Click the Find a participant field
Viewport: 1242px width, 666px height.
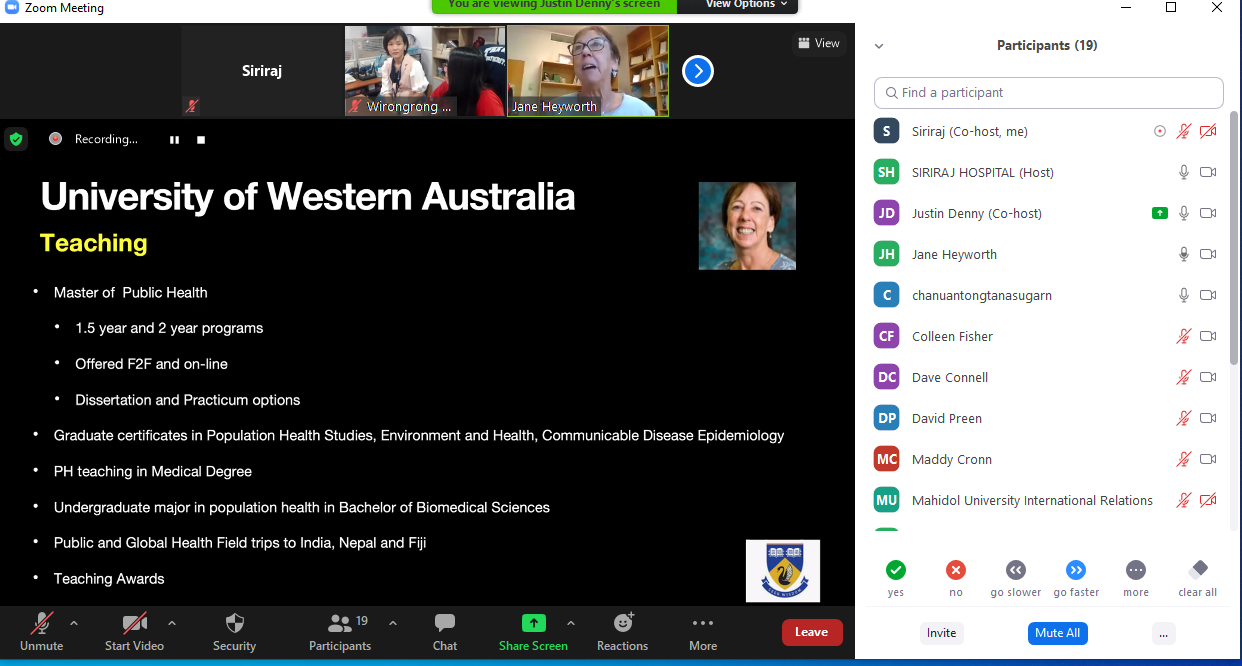[x=1048, y=92]
